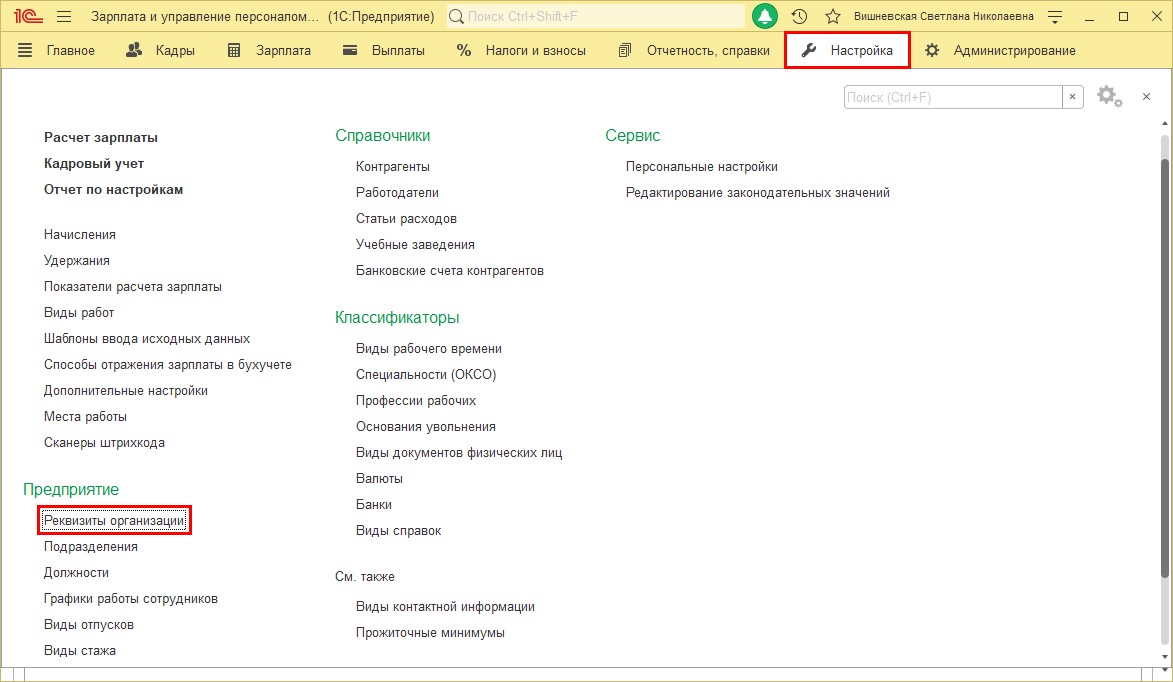This screenshot has width=1173, height=682.
Task: Open Кадровый учет settings
Action: [94, 164]
